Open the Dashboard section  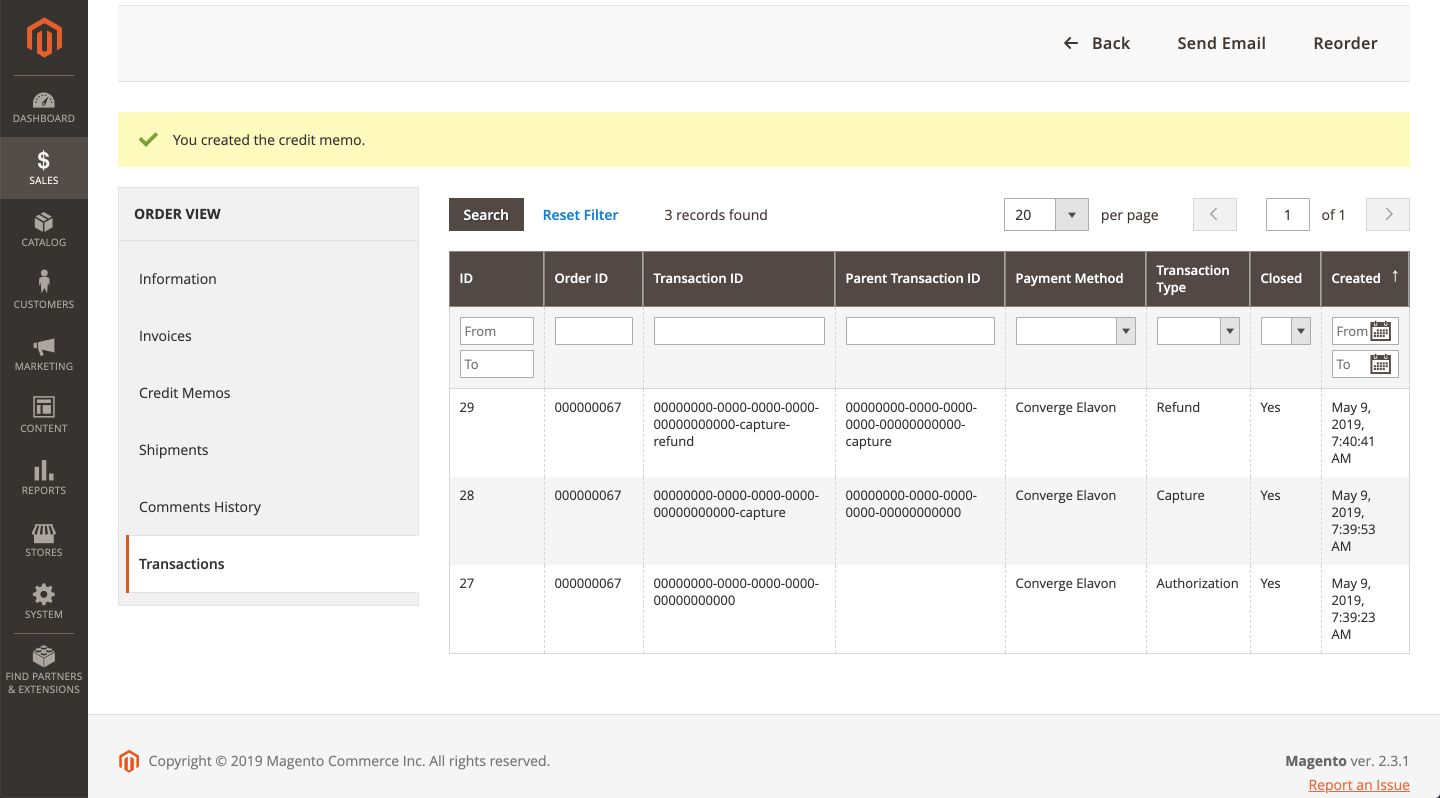(44, 107)
